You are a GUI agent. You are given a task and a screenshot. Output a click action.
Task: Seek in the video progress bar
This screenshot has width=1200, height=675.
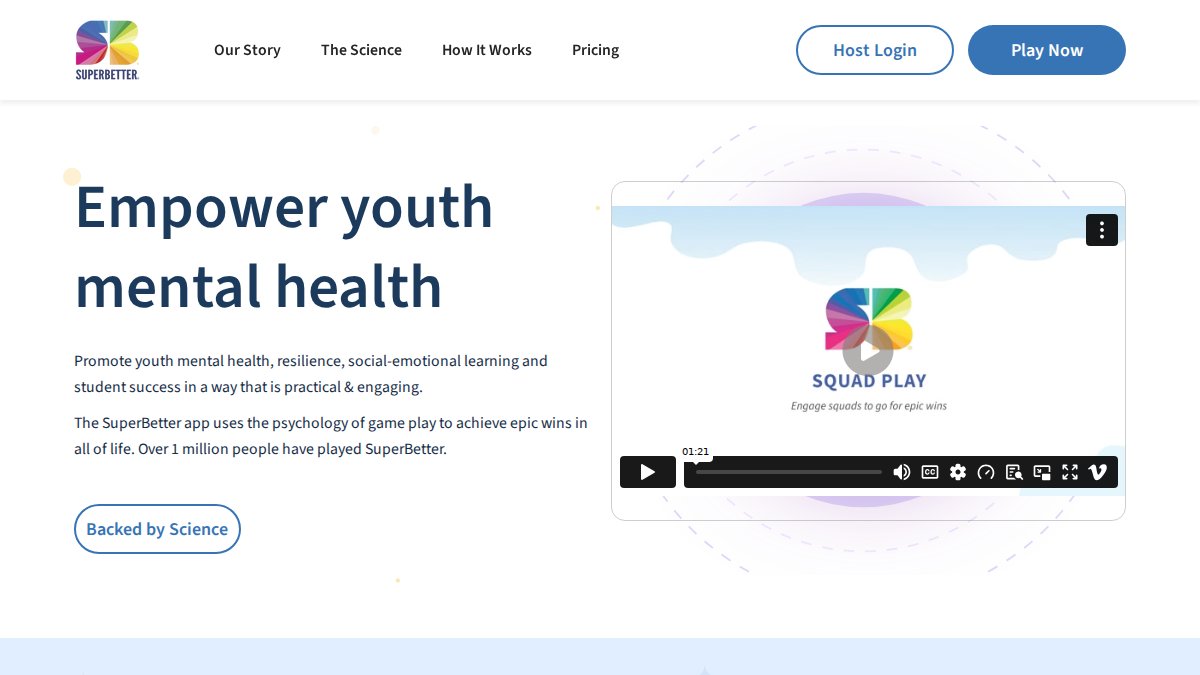click(789, 472)
